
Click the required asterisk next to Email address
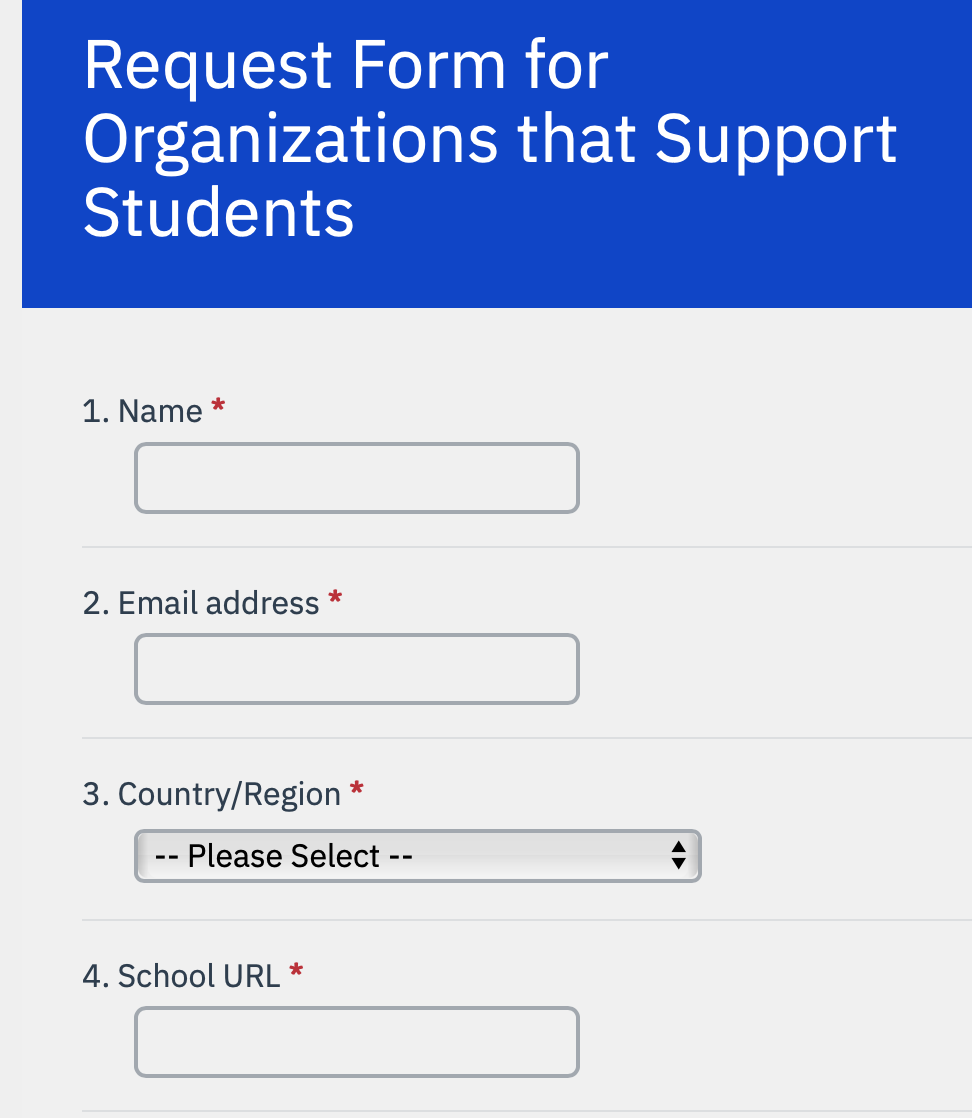pyautogui.click(x=335, y=598)
